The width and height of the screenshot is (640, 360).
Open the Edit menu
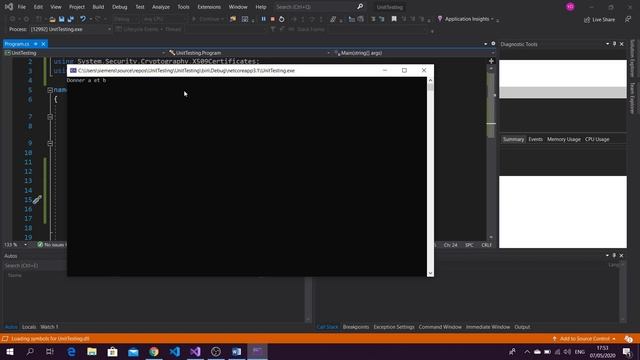[38, 7]
